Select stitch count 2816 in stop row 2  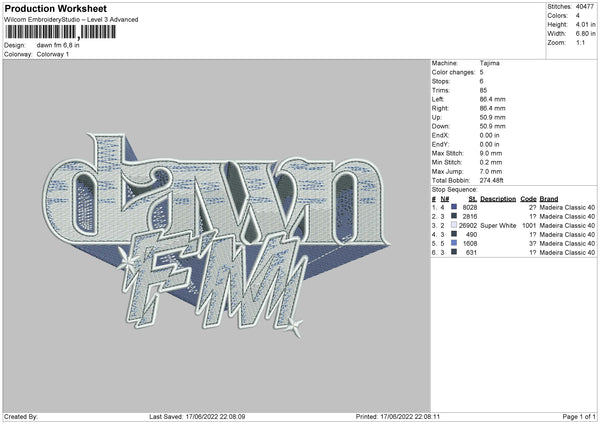(x=470, y=217)
